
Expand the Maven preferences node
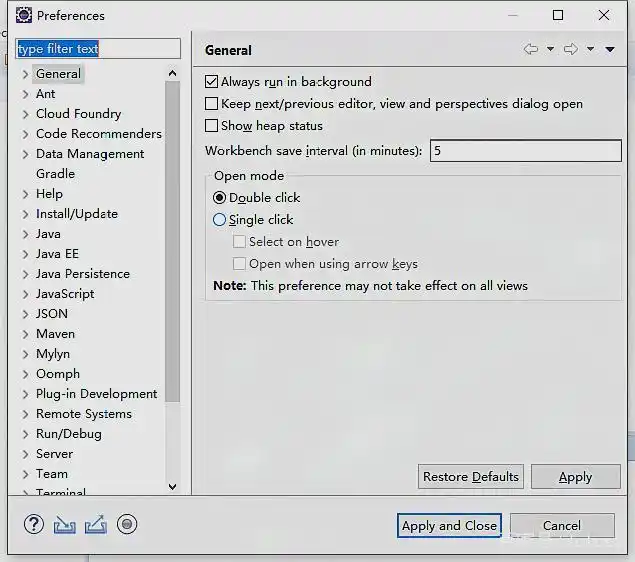[26, 334]
